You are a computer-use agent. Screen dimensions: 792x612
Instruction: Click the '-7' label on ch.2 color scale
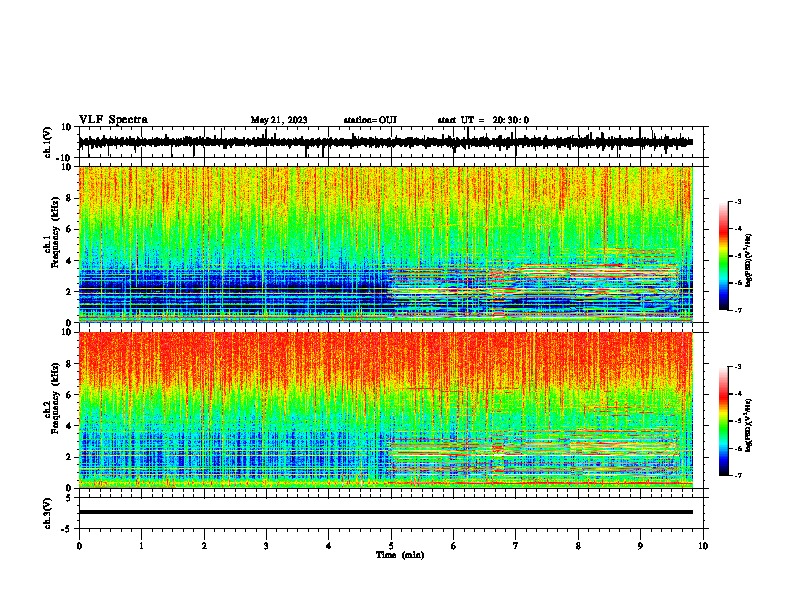(x=738, y=475)
